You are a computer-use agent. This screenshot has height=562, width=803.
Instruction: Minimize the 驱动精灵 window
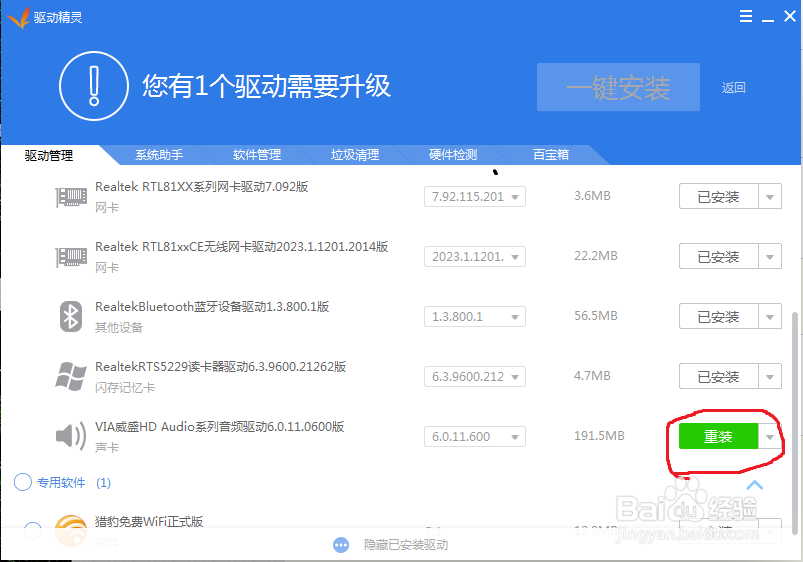click(x=767, y=18)
